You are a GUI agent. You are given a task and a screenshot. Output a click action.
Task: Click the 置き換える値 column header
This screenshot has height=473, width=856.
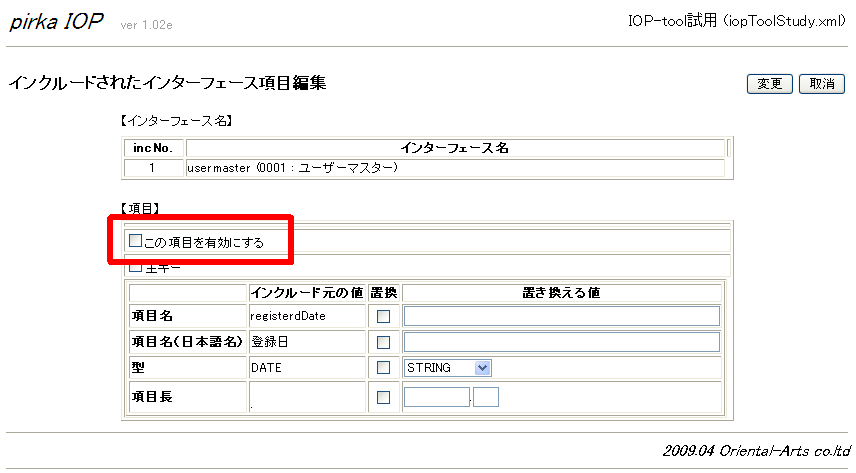click(x=562, y=292)
